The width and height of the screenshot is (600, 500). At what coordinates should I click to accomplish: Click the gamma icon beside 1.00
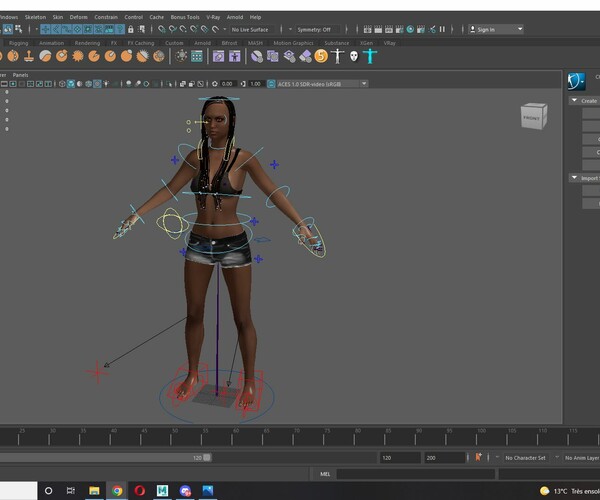point(243,84)
